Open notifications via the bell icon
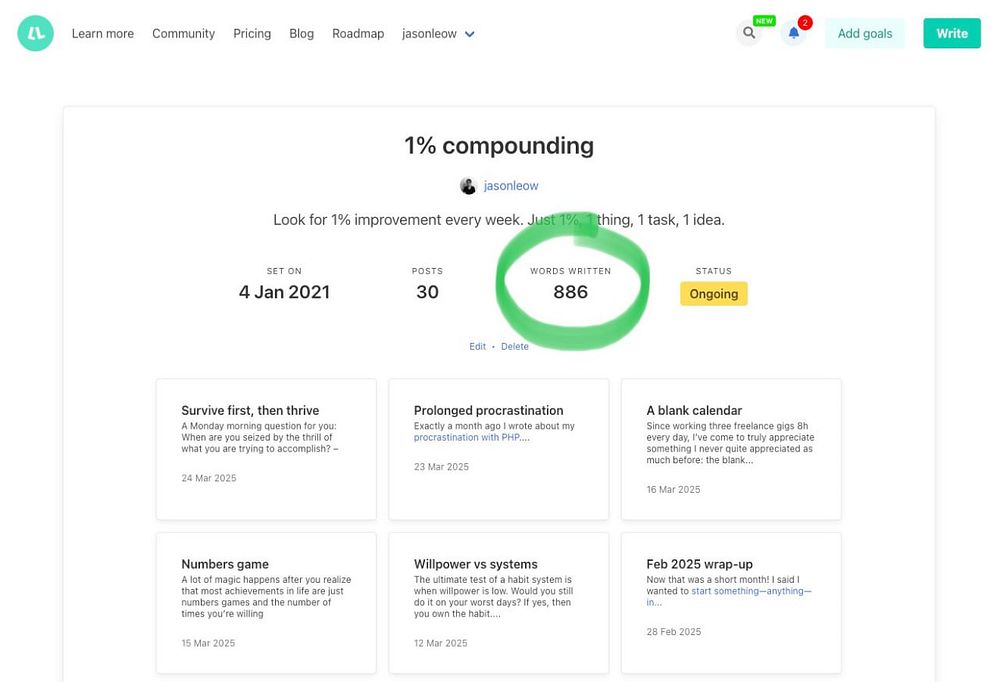This screenshot has height=682, width=1000. coord(793,33)
